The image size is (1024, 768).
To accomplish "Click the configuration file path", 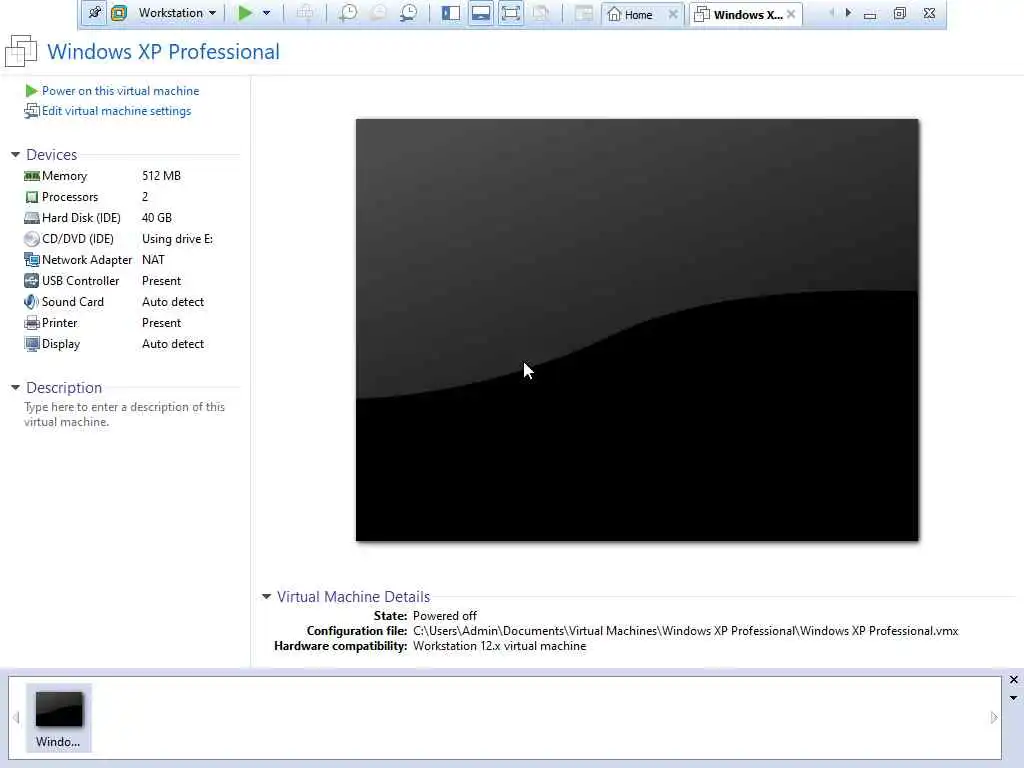I will [x=686, y=631].
